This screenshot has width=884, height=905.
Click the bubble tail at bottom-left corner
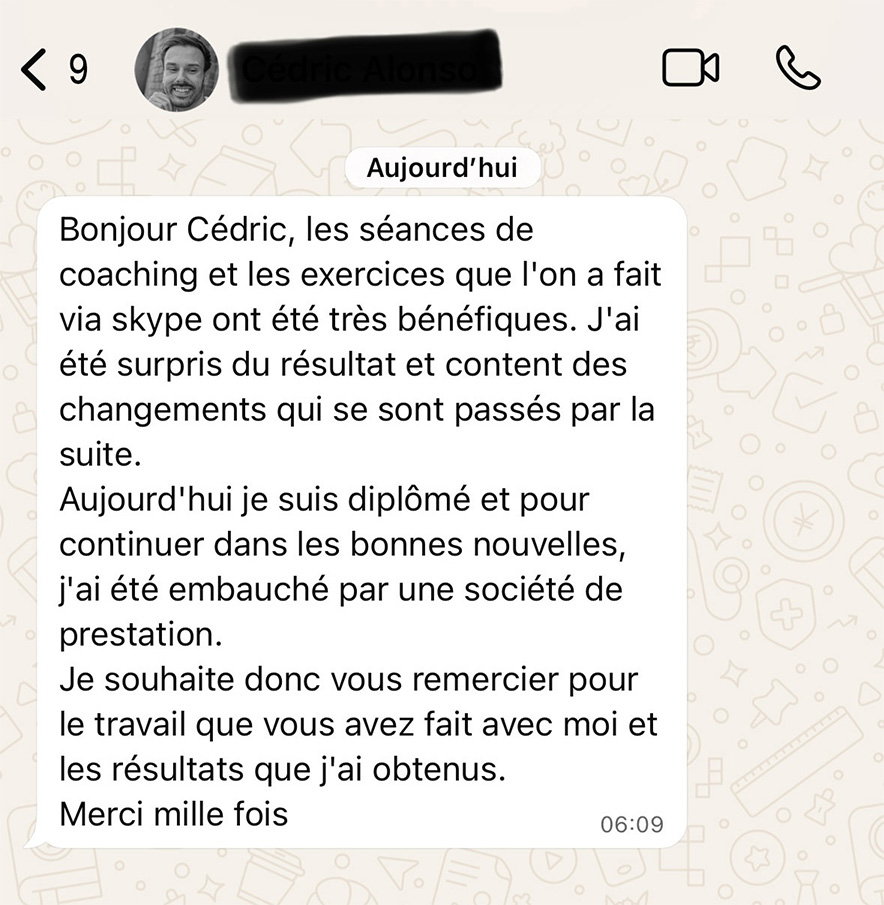click(36, 840)
